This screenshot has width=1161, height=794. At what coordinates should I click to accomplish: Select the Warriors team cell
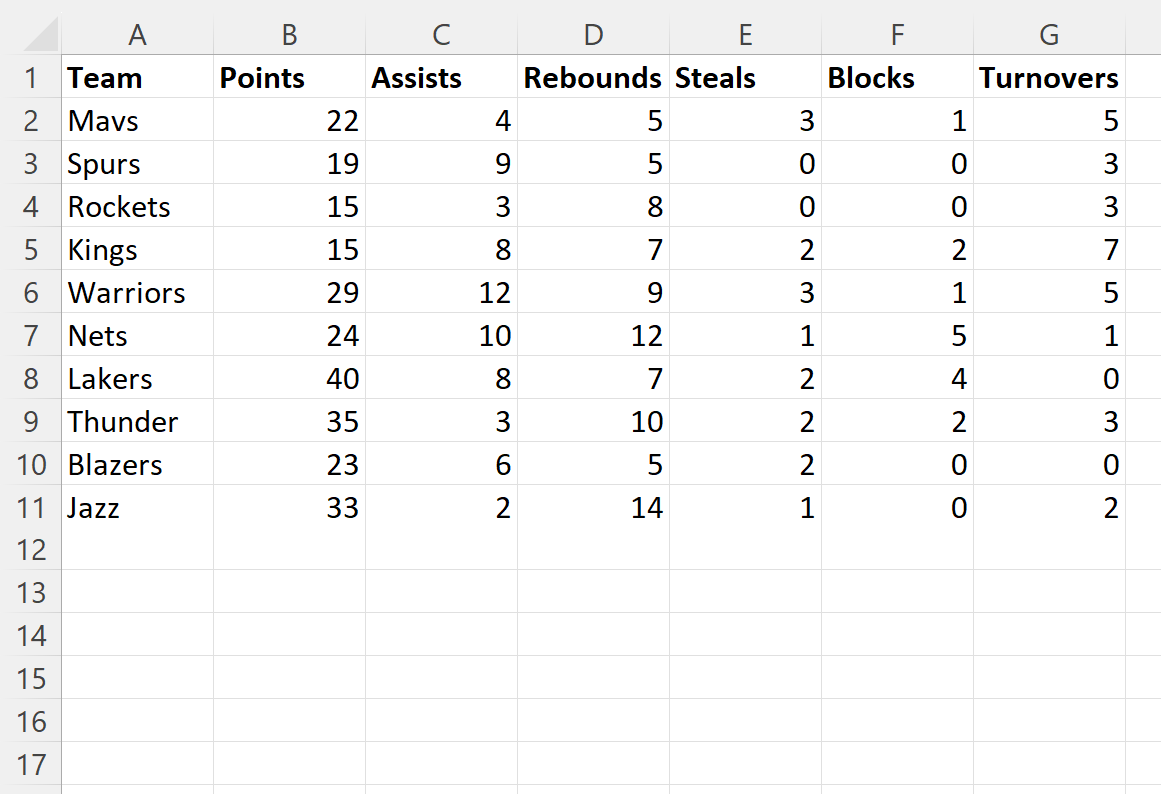(x=137, y=293)
